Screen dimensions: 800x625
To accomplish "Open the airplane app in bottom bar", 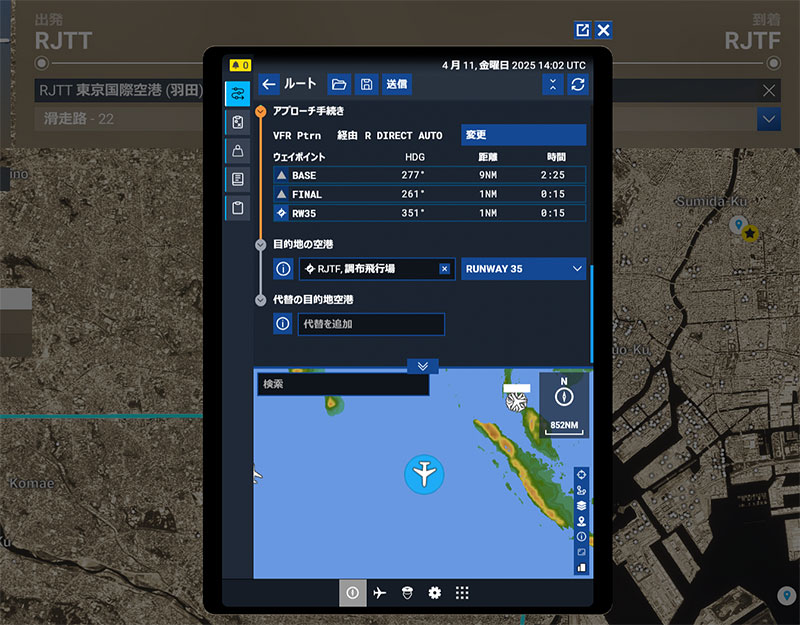I will pyautogui.click(x=380, y=593).
